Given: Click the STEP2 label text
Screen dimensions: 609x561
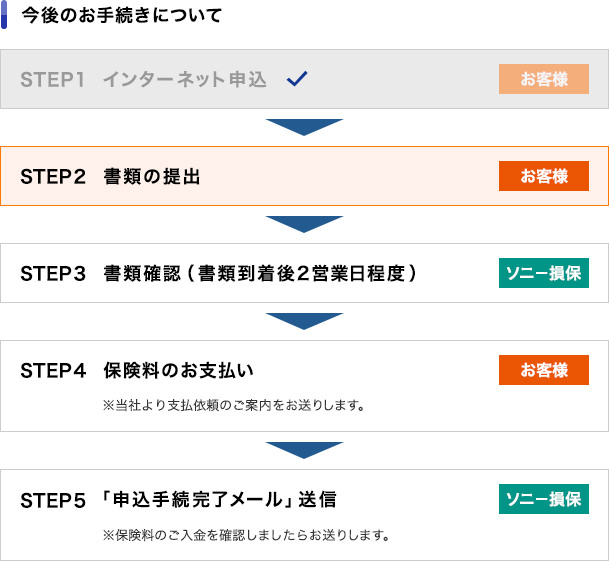Looking at the screenshot, I should pos(53,176).
